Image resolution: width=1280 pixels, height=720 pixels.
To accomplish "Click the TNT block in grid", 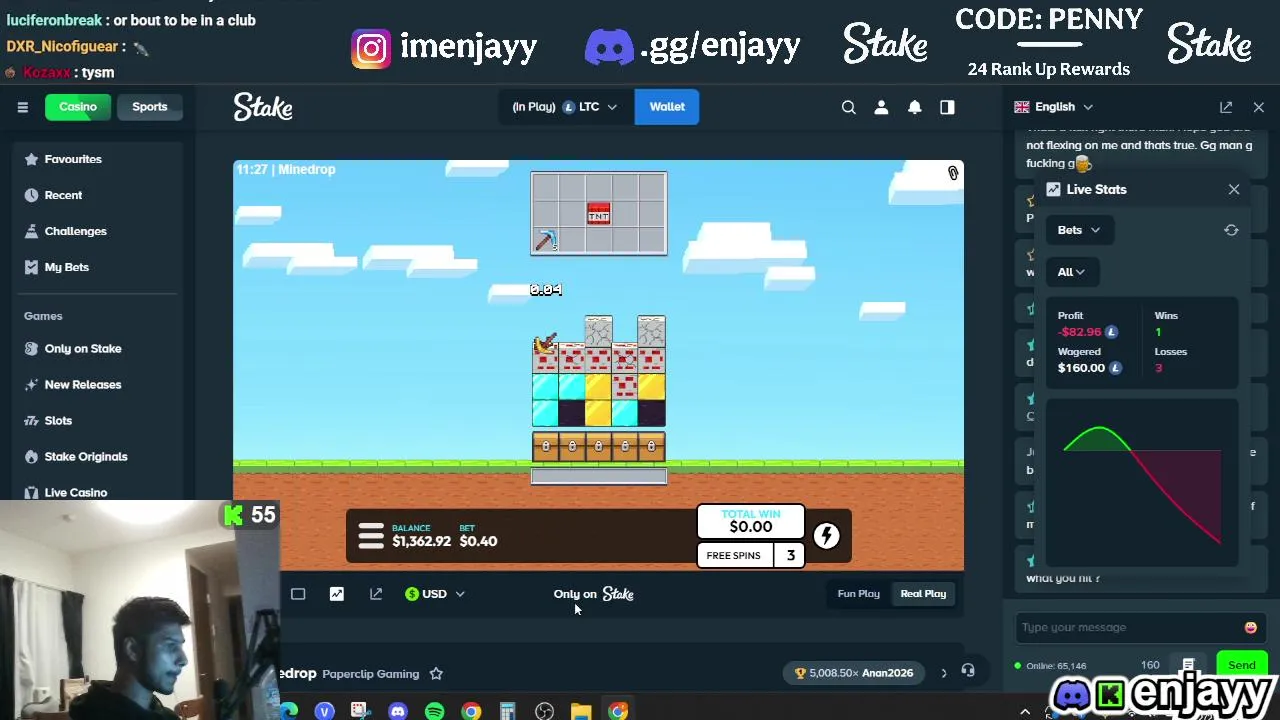I will (x=598, y=214).
